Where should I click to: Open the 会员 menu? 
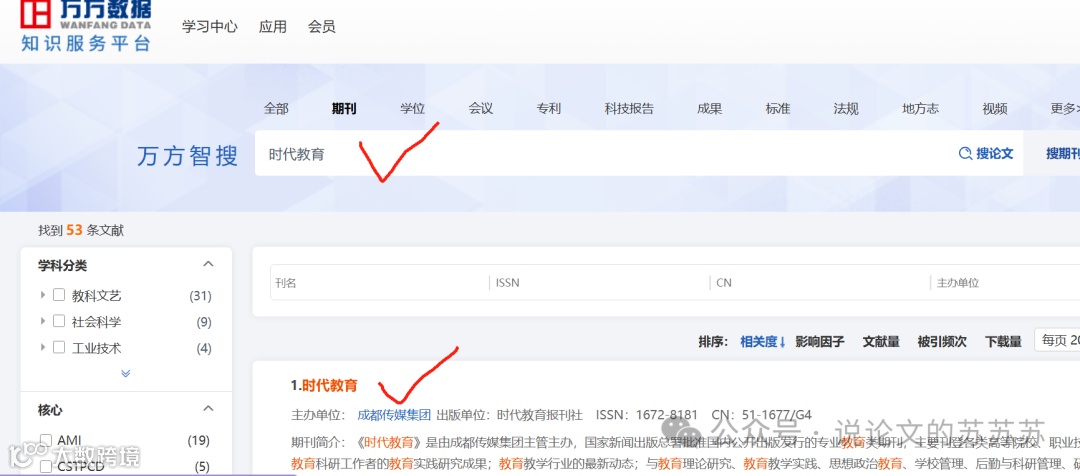coord(322,27)
